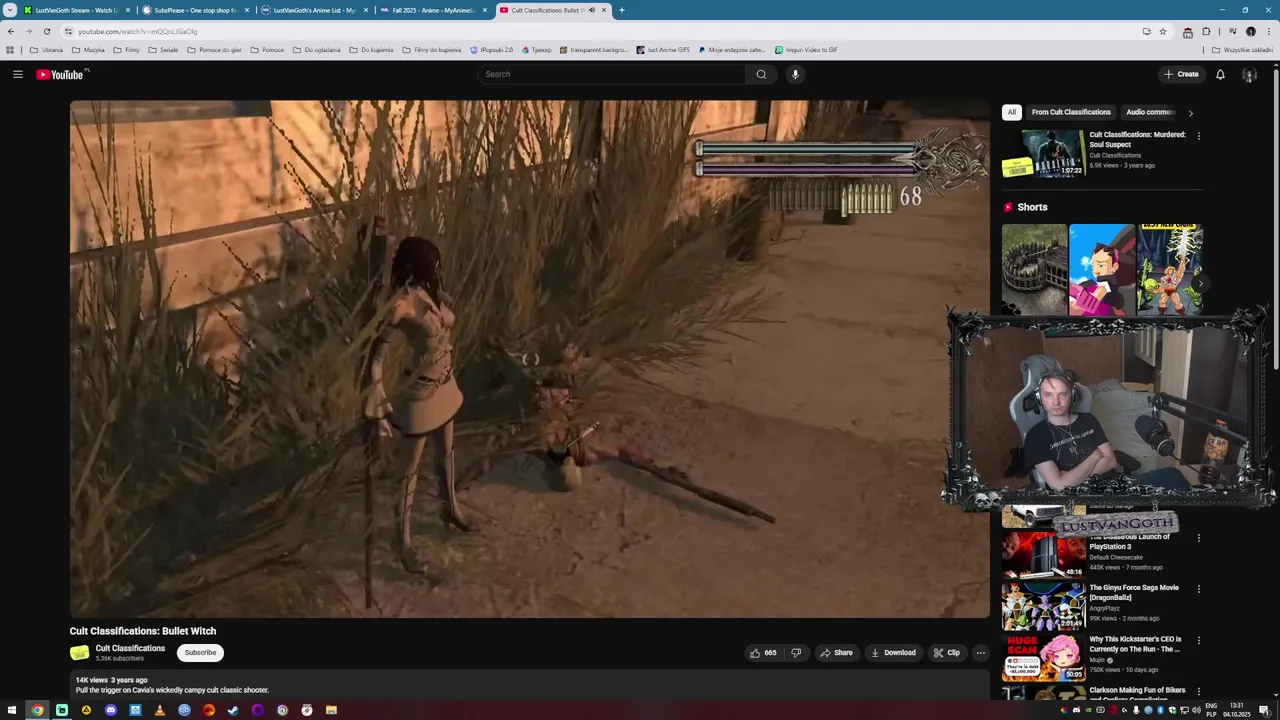Mute the Cult Classifications tab audio
The width and height of the screenshot is (1280, 720).
(591, 10)
